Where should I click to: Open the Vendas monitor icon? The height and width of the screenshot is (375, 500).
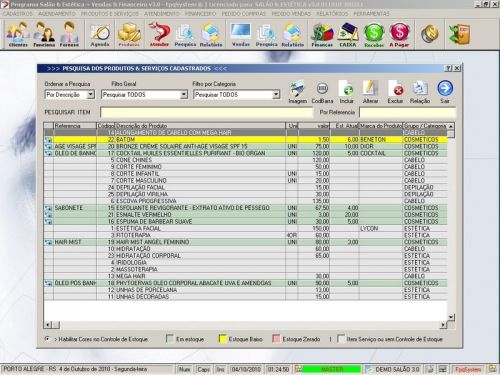coord(241,34)
